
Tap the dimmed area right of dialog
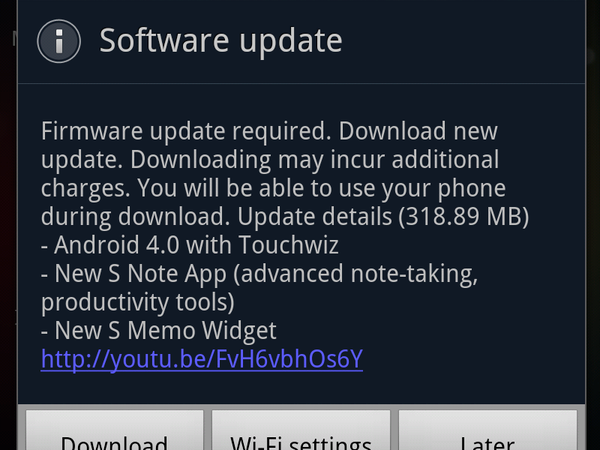pos(593,225)
